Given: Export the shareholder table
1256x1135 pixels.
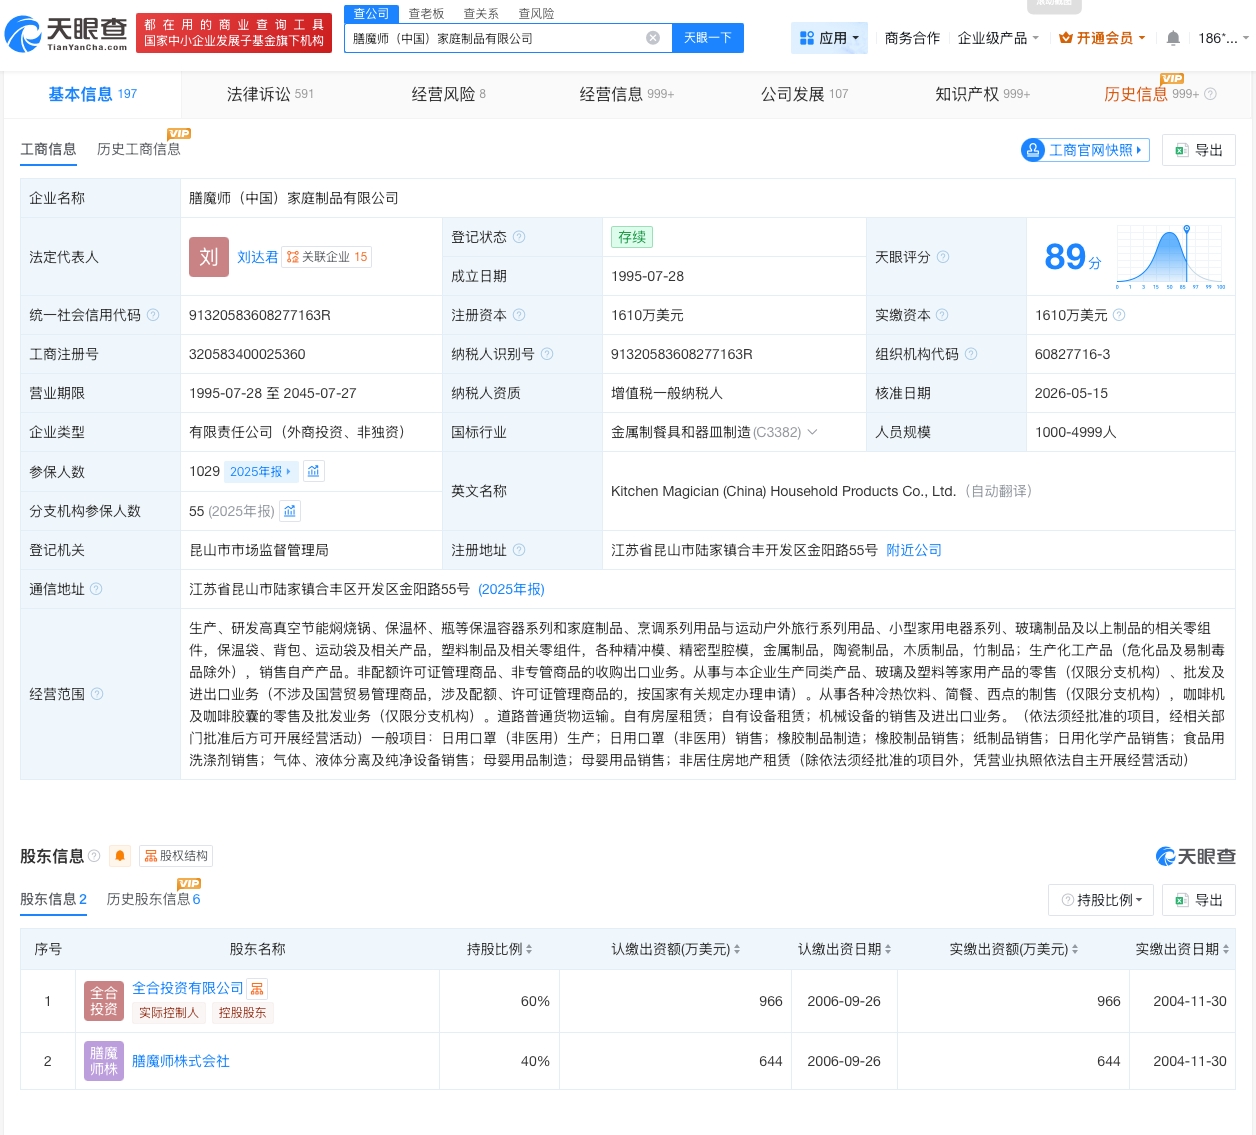Looking at the screenshot, I should [x=1199, y=900].
